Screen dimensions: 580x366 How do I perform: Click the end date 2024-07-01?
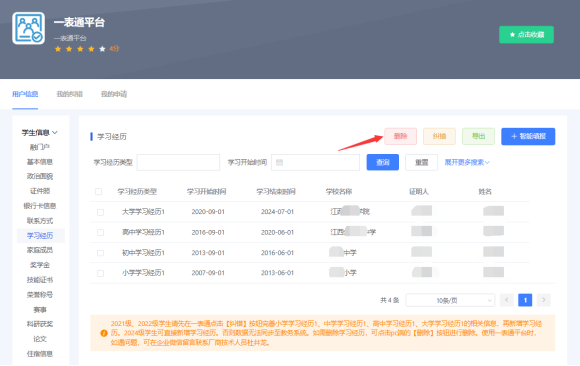(277, 212)
